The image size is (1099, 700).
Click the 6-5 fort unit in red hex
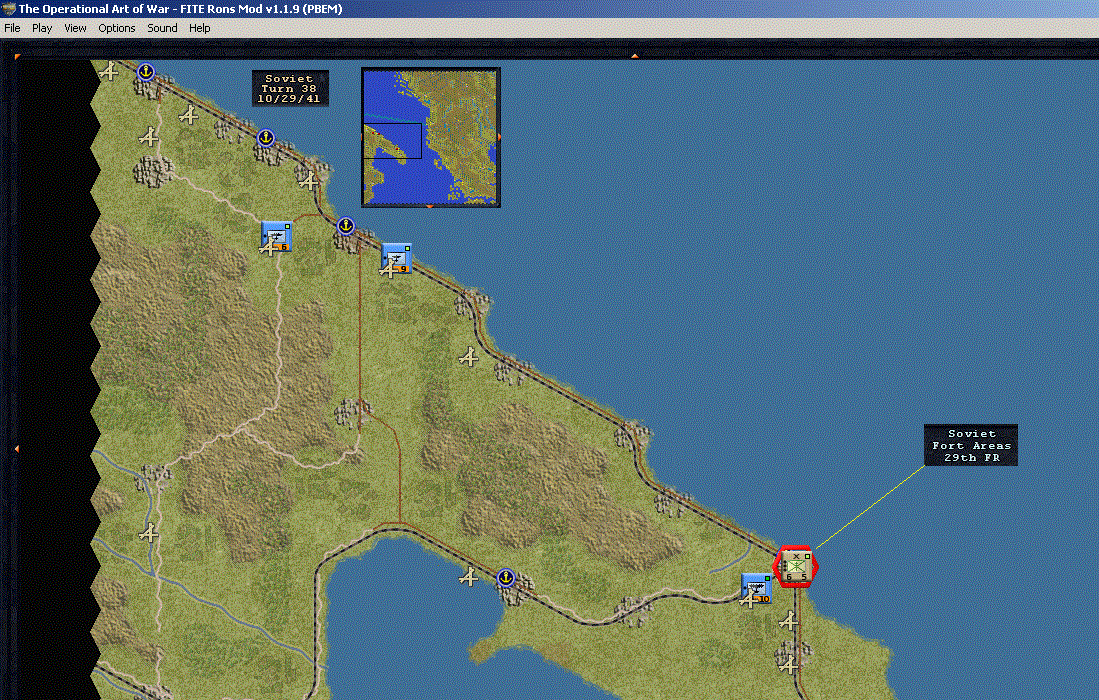click(796, 567)
